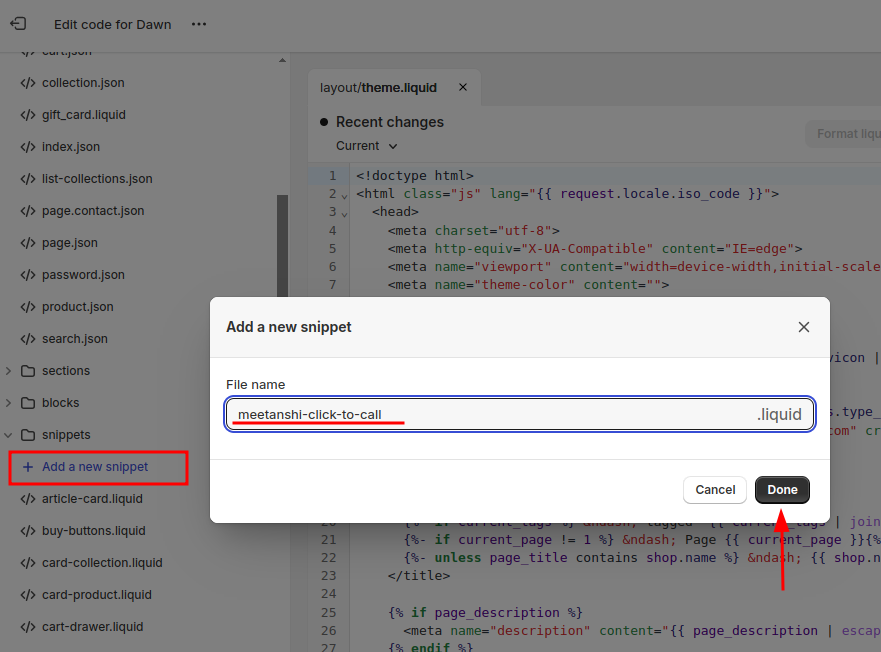Viewport: 881px width, 652px height.
Task: Click the doctype html code line
Action: [415, 175]
